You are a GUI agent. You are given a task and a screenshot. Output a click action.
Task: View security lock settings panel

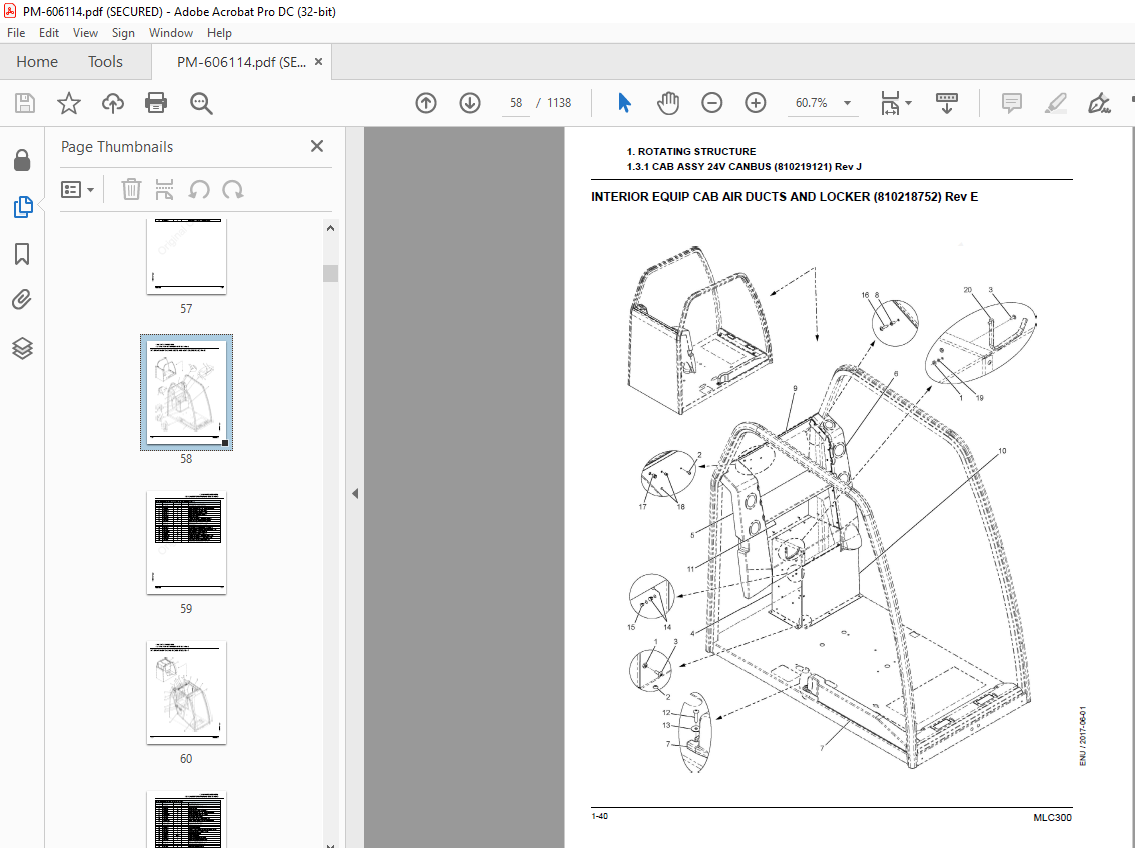[x=22, y=160]
